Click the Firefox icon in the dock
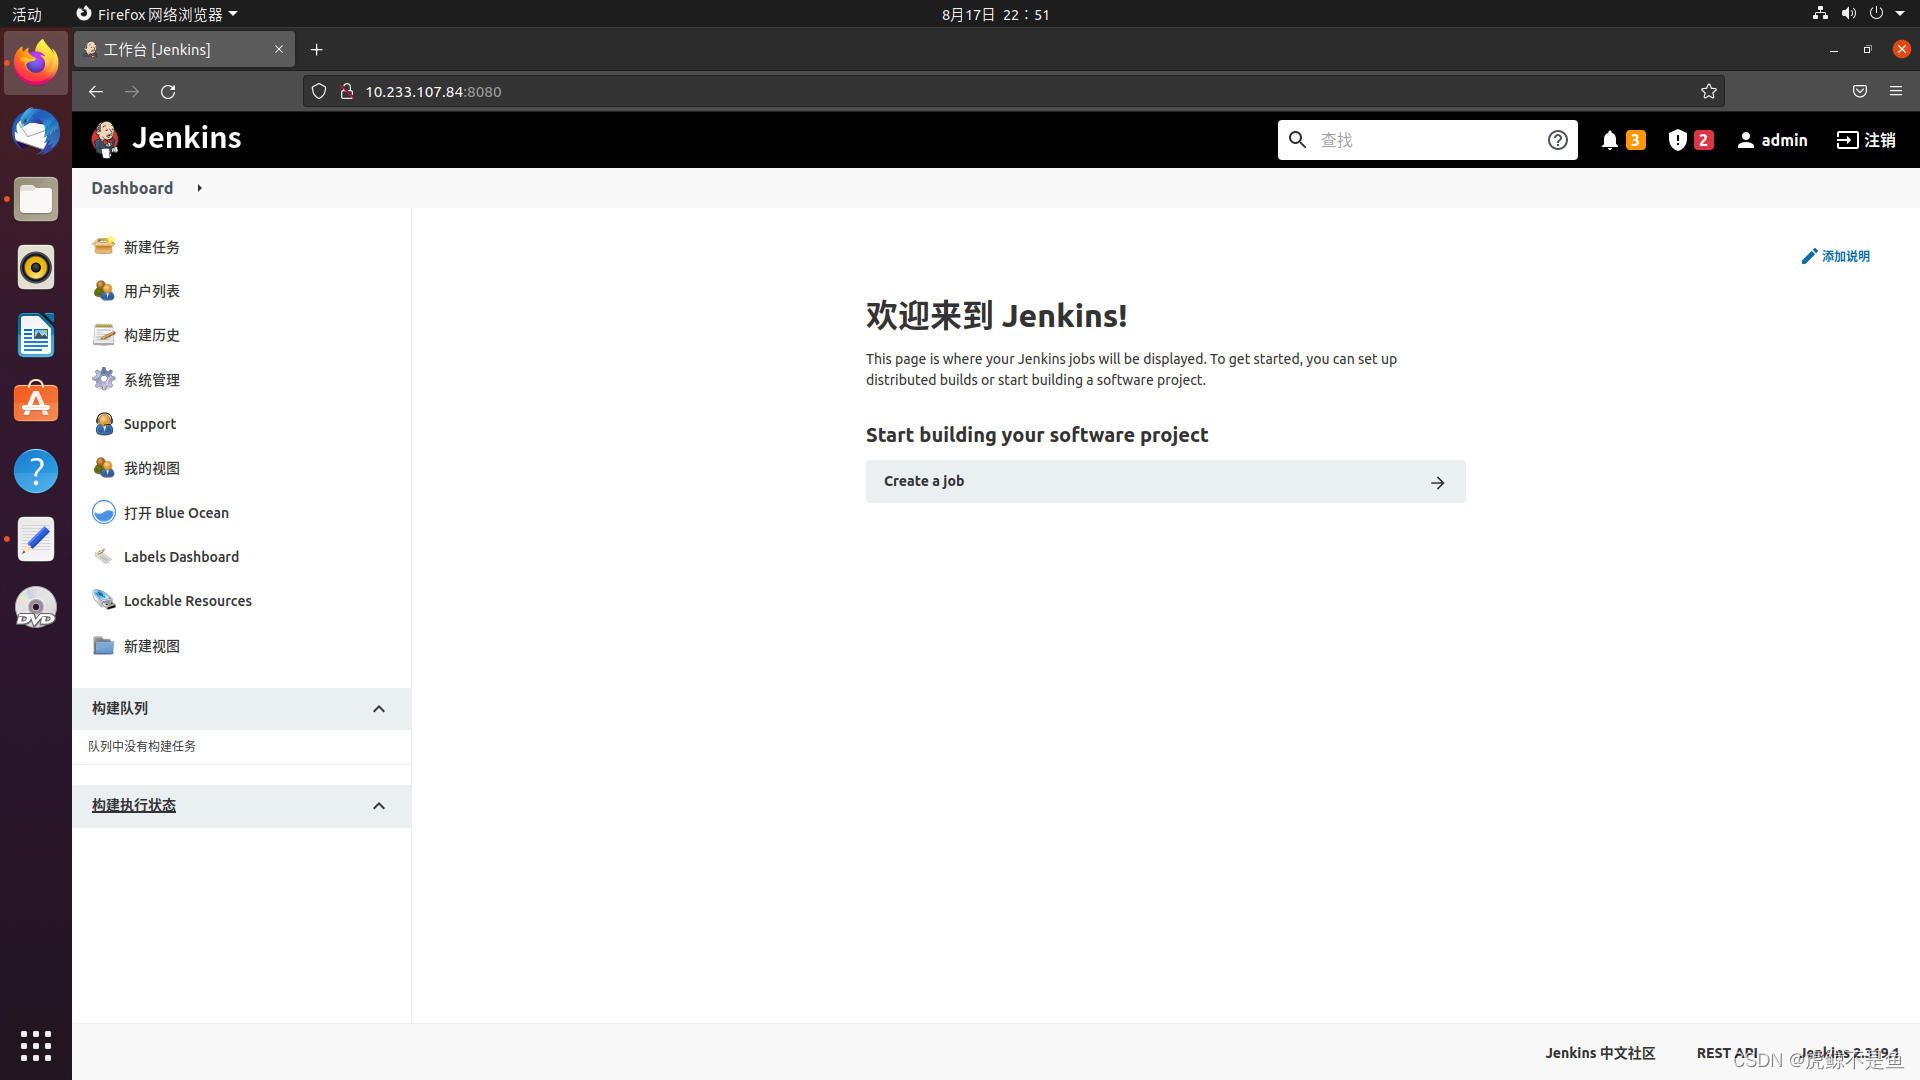 (36, 63)
